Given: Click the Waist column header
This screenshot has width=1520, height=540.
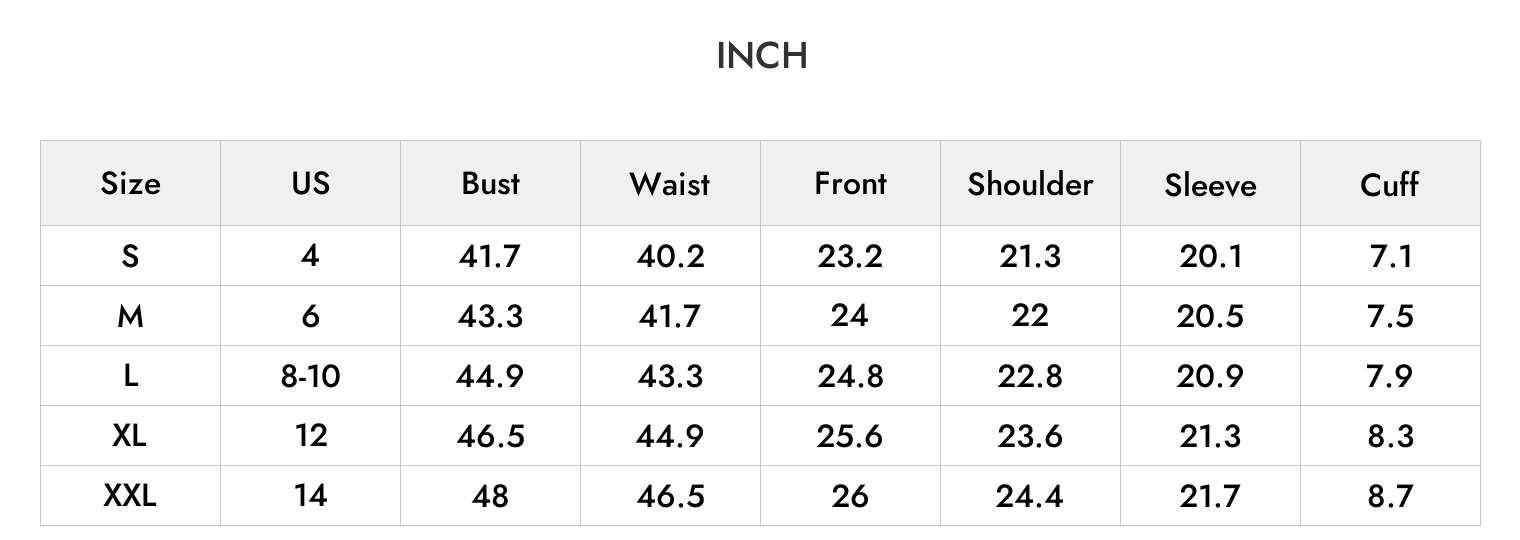Looking at the screenshot, I should 670,184.
